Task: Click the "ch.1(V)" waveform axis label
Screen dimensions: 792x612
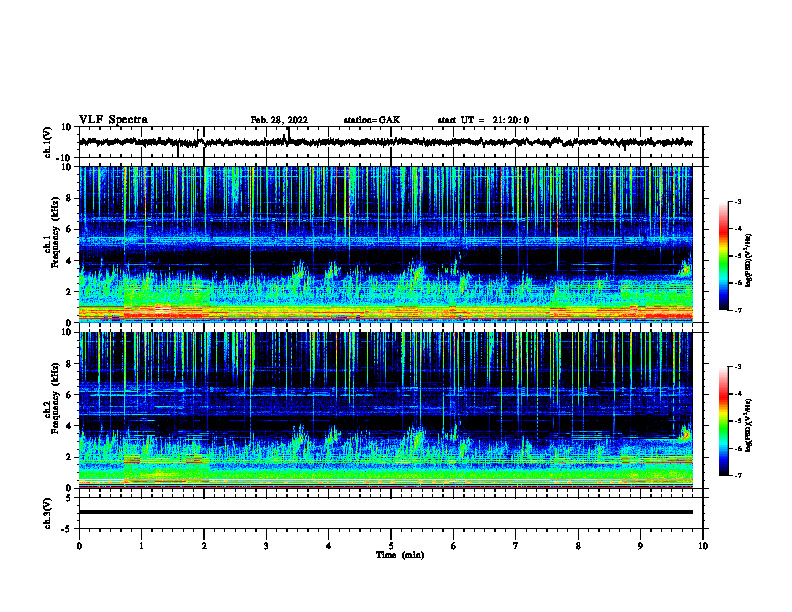Action: (x=48, y=142)
